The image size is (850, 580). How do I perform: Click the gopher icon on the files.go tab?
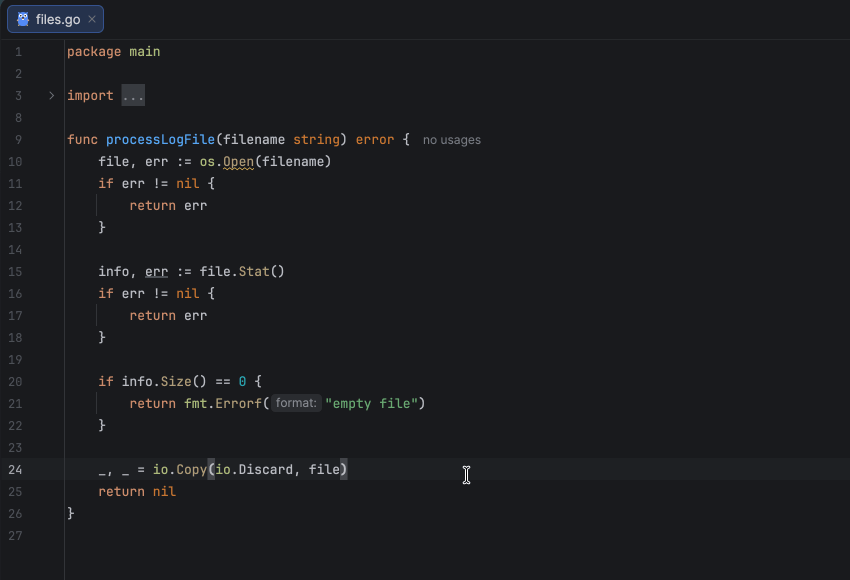[22, 18]
